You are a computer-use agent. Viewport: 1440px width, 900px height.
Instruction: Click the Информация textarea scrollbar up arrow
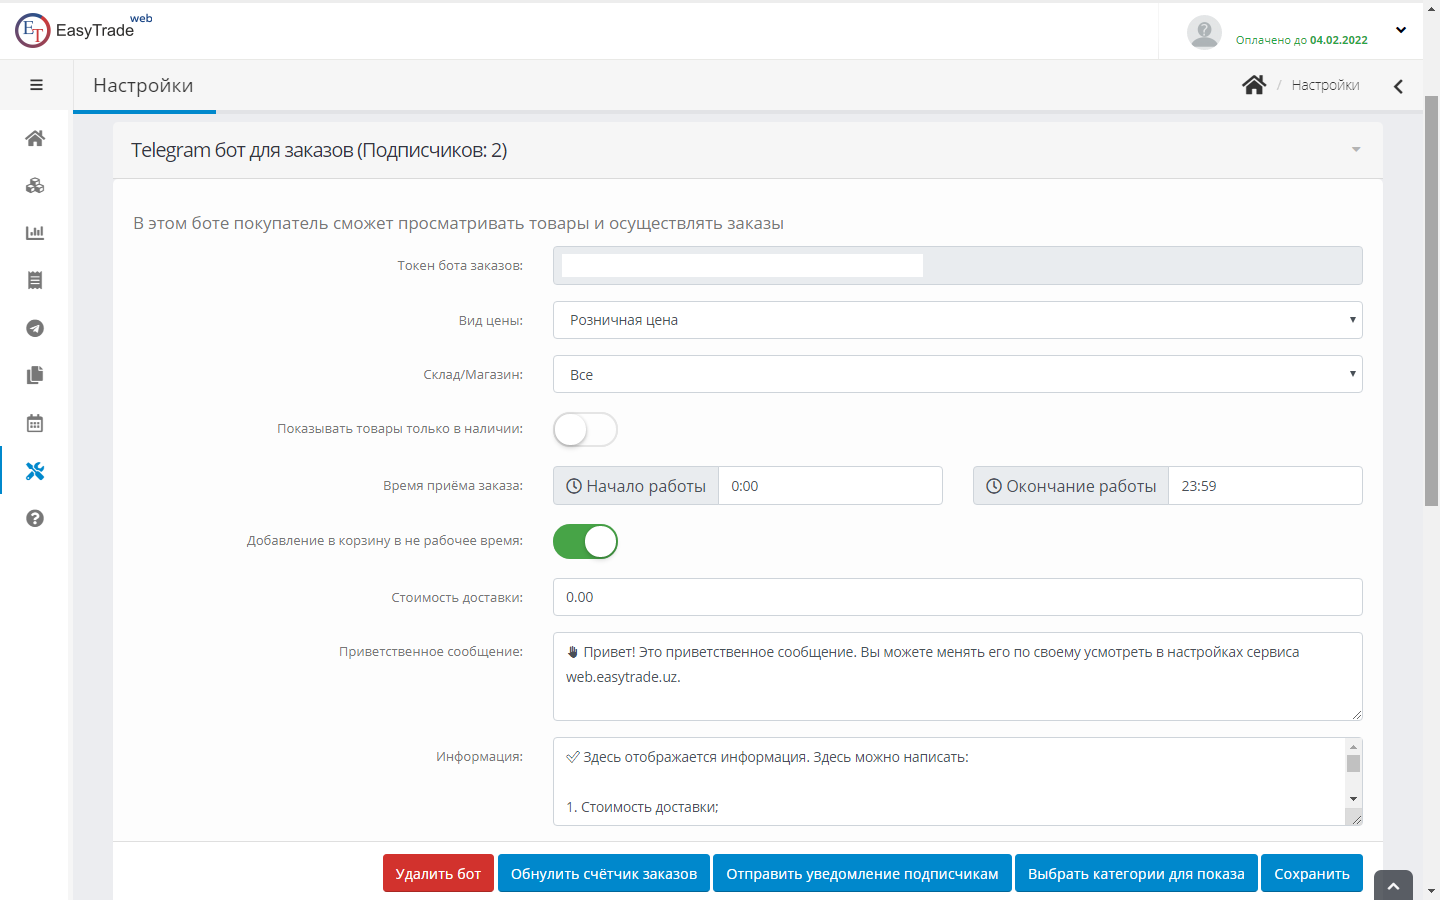click(x=1353, y=747)
